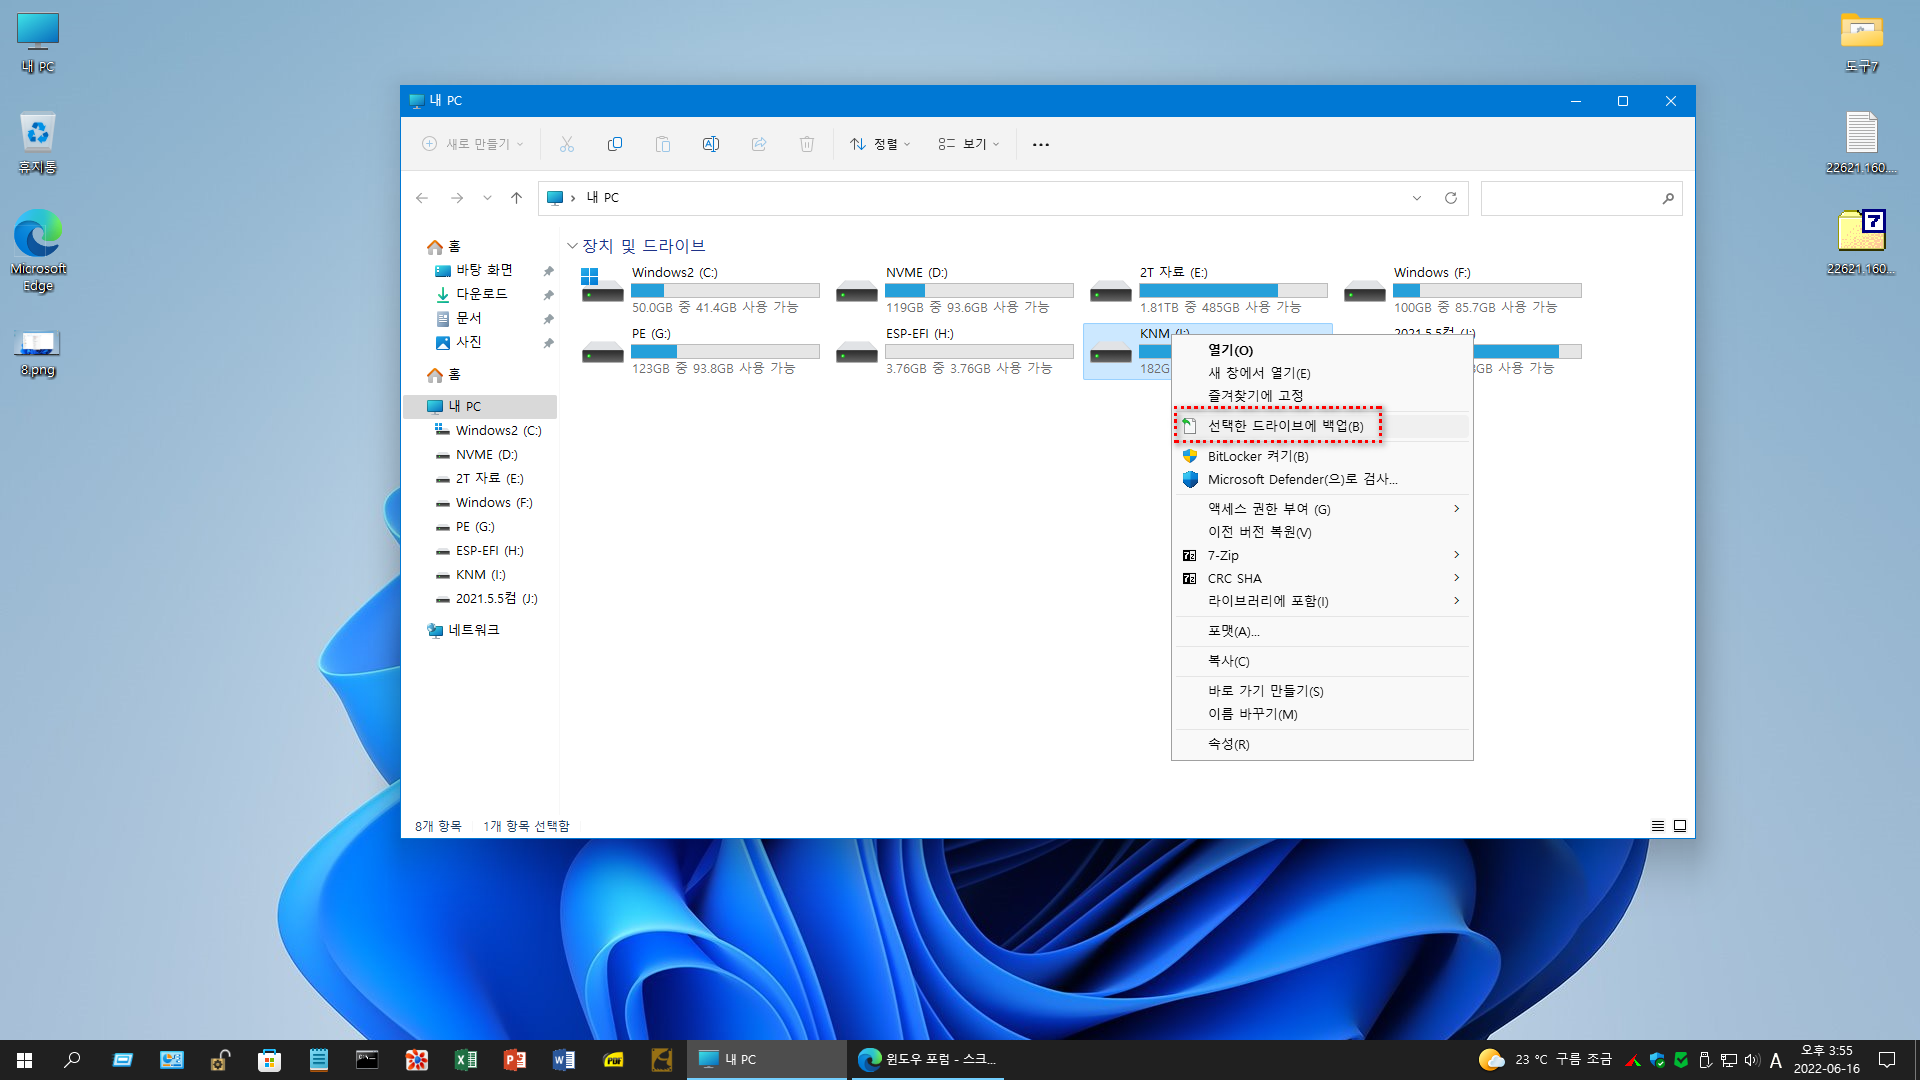Choose 이름 바꾸기(M) in context menu
The width and height of the screenshot is (1920, 1080).
coord(1322,714)
